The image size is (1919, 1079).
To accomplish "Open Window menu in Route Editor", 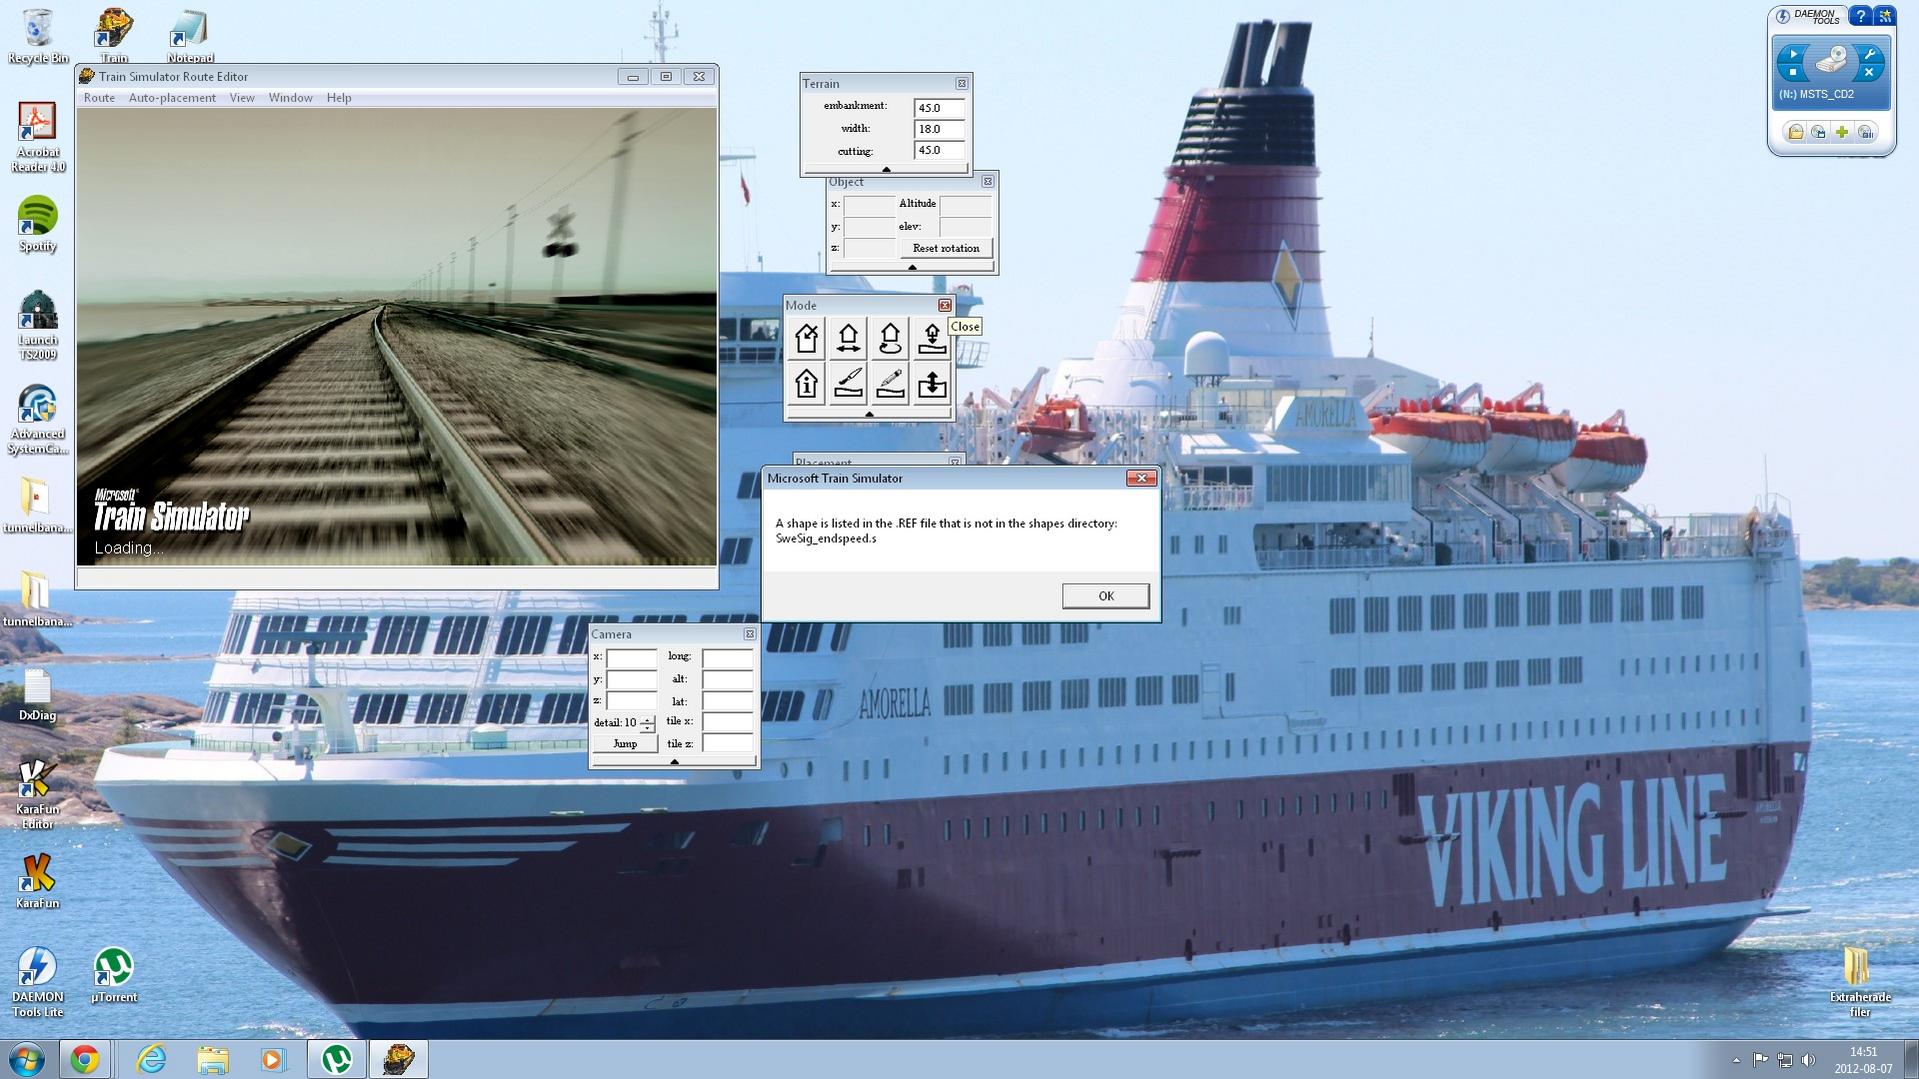I will [x=290, y=98].
